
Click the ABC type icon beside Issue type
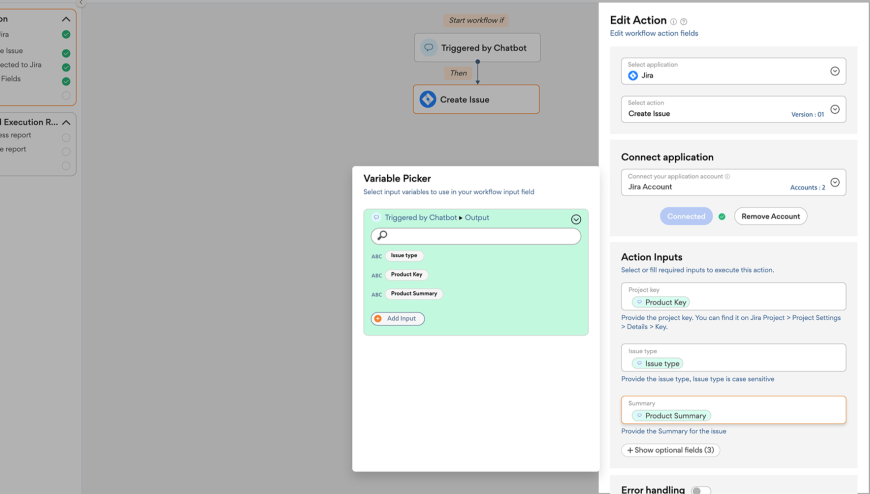click(x=377, y=256)
